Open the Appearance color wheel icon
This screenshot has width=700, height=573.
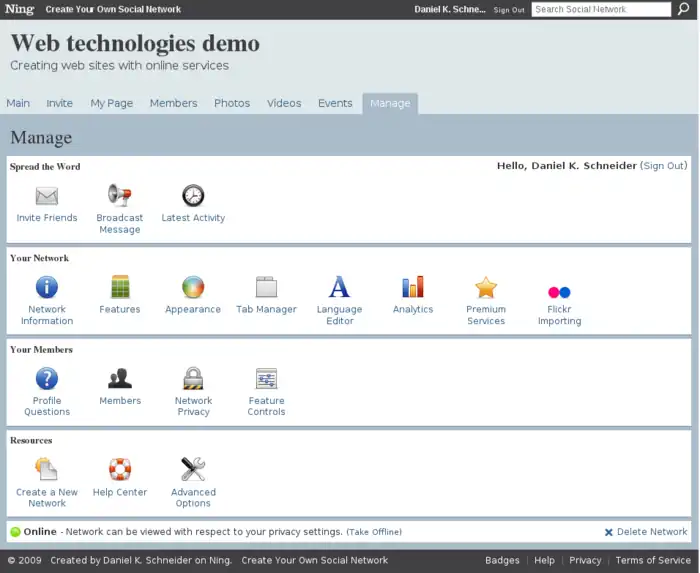point(193,288)
